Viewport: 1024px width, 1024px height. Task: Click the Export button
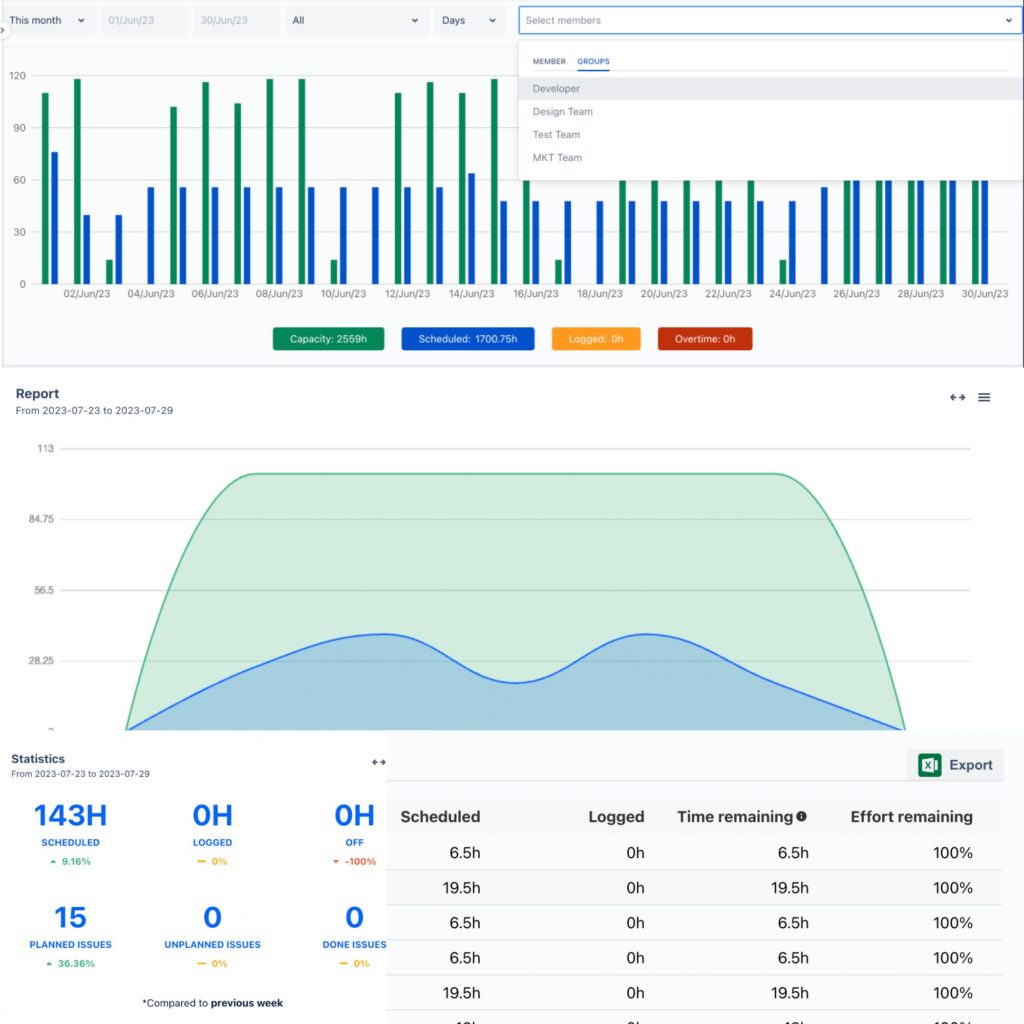point(957,764)
